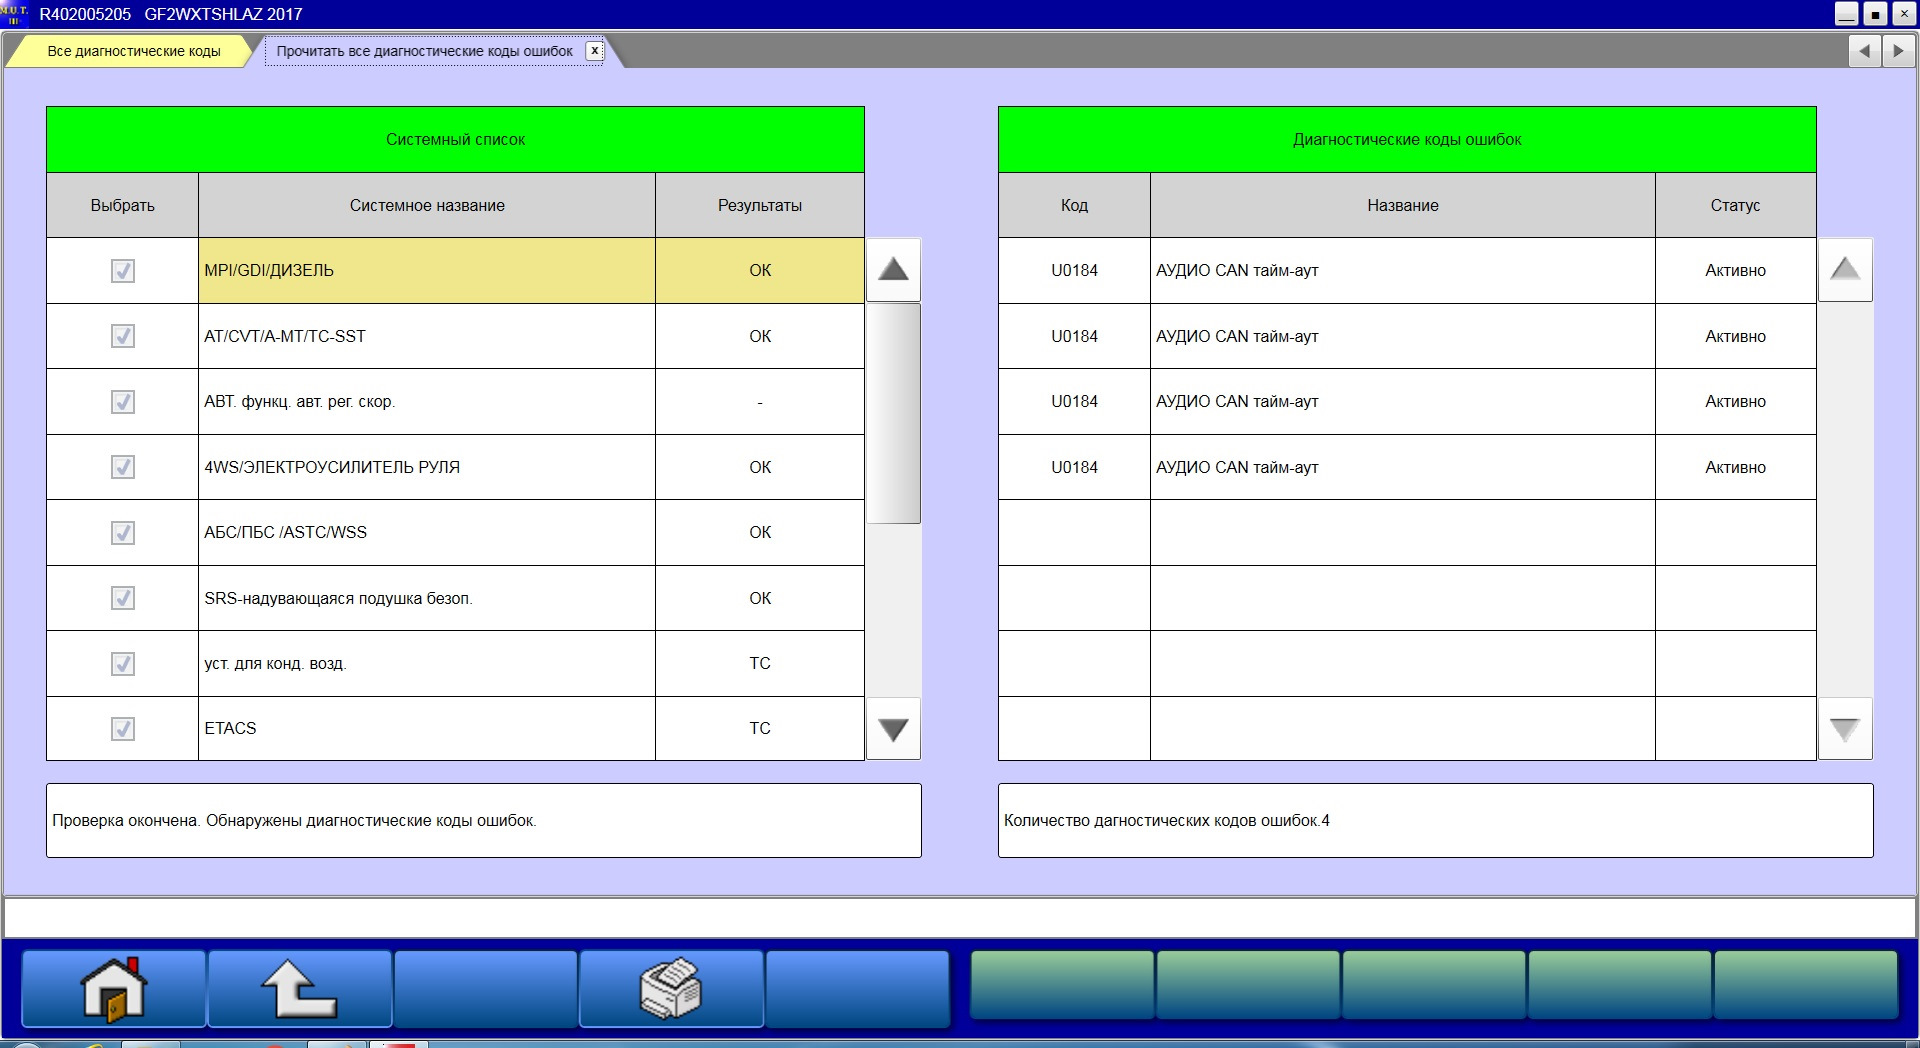Click Код column header

(1074, 205)
